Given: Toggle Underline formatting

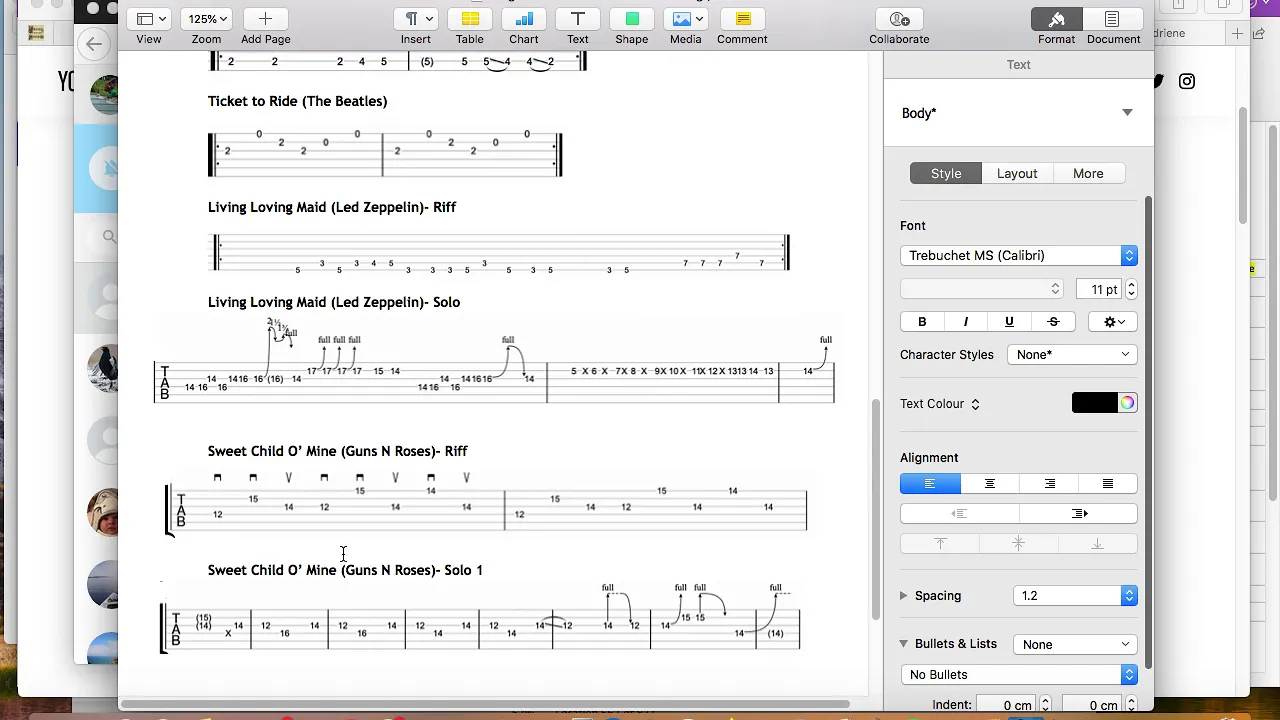Looking at the screenshot, I should click(1009, 321).
